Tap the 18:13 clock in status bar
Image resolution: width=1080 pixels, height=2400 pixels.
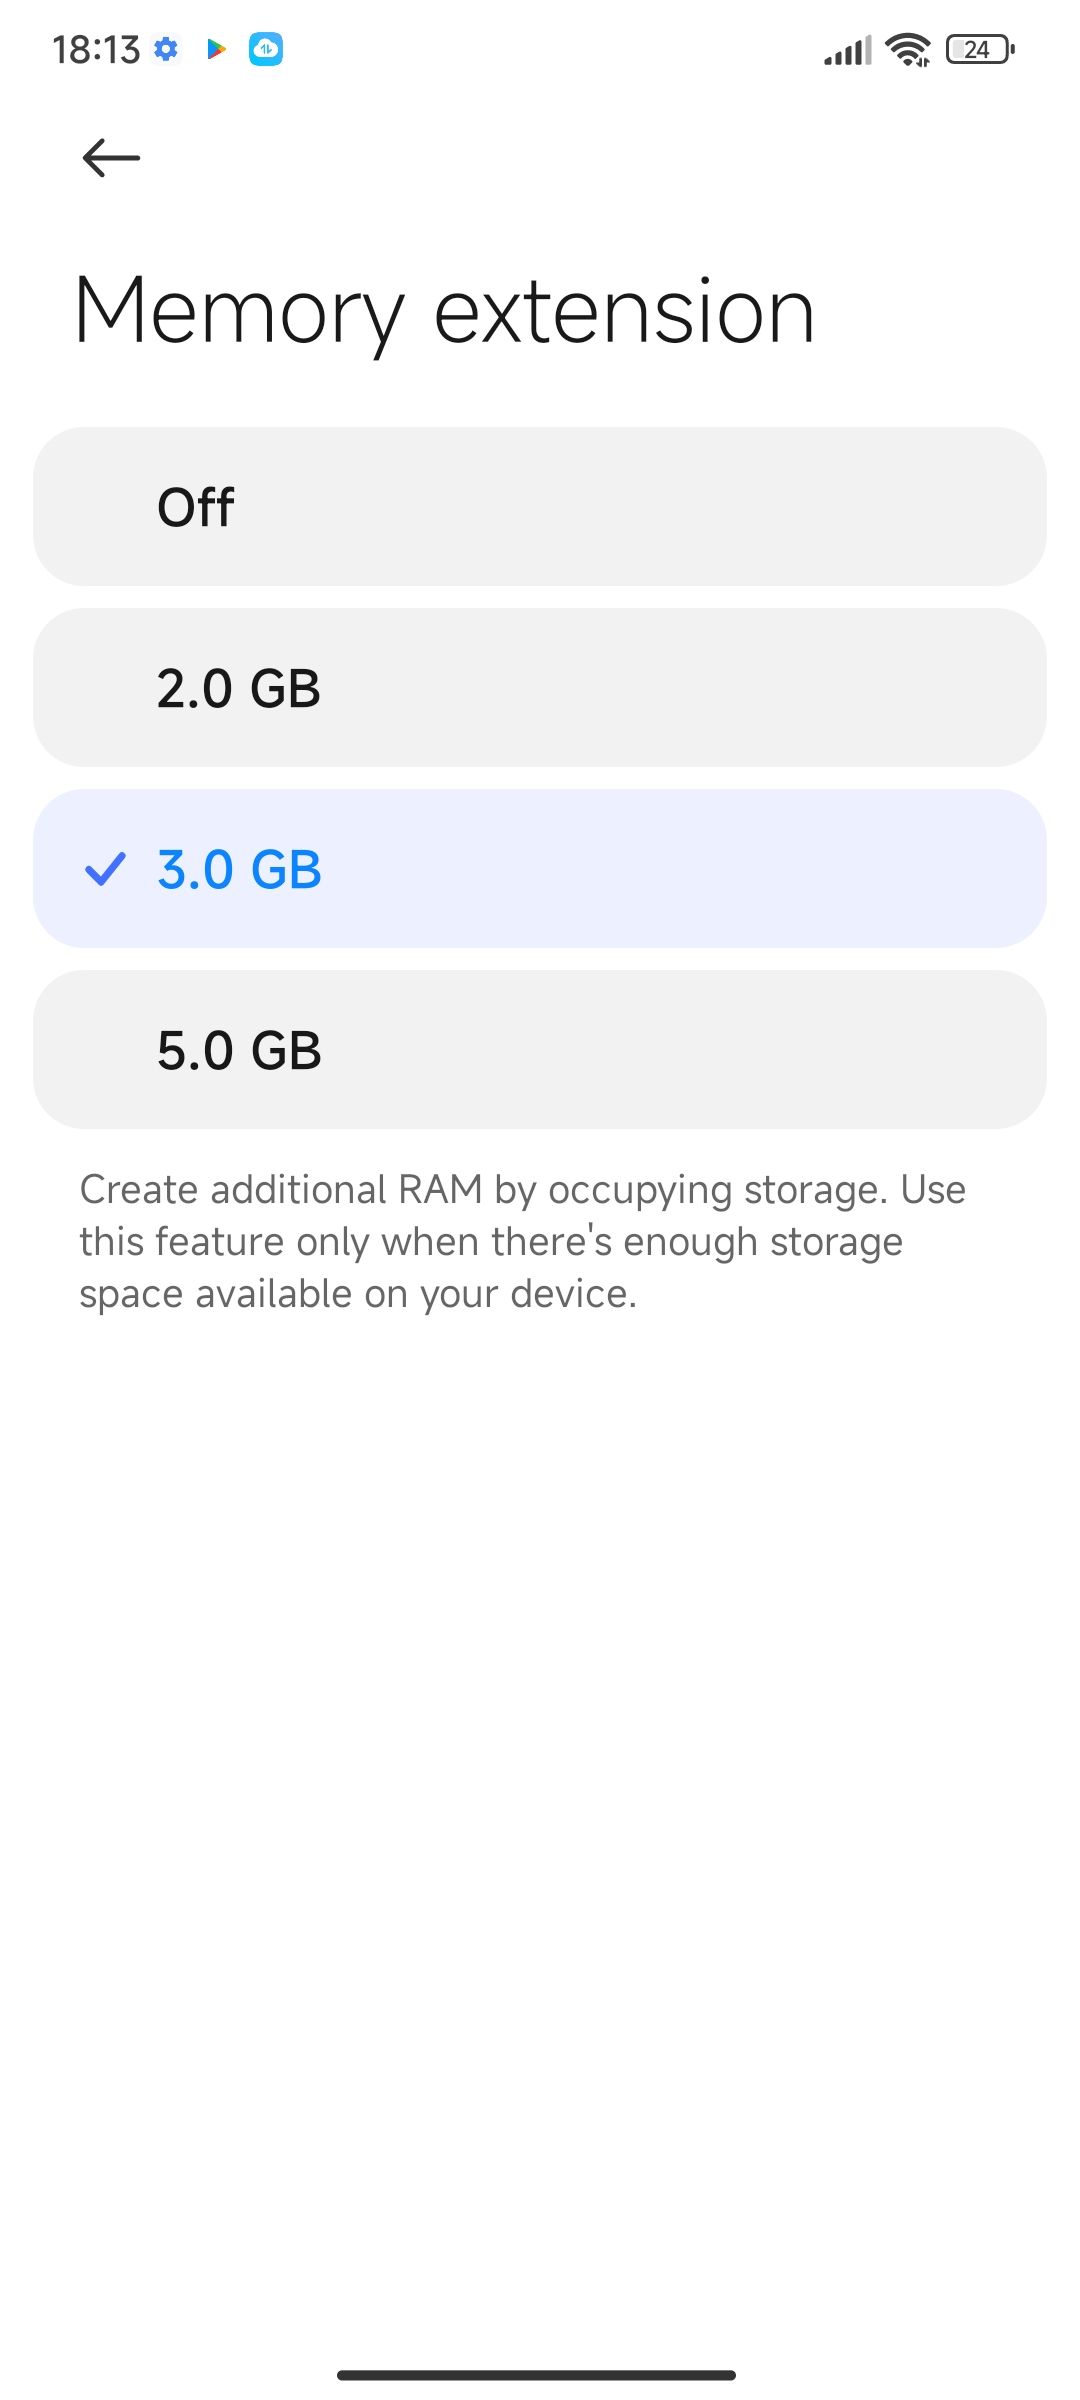click(x=96, y=49)
